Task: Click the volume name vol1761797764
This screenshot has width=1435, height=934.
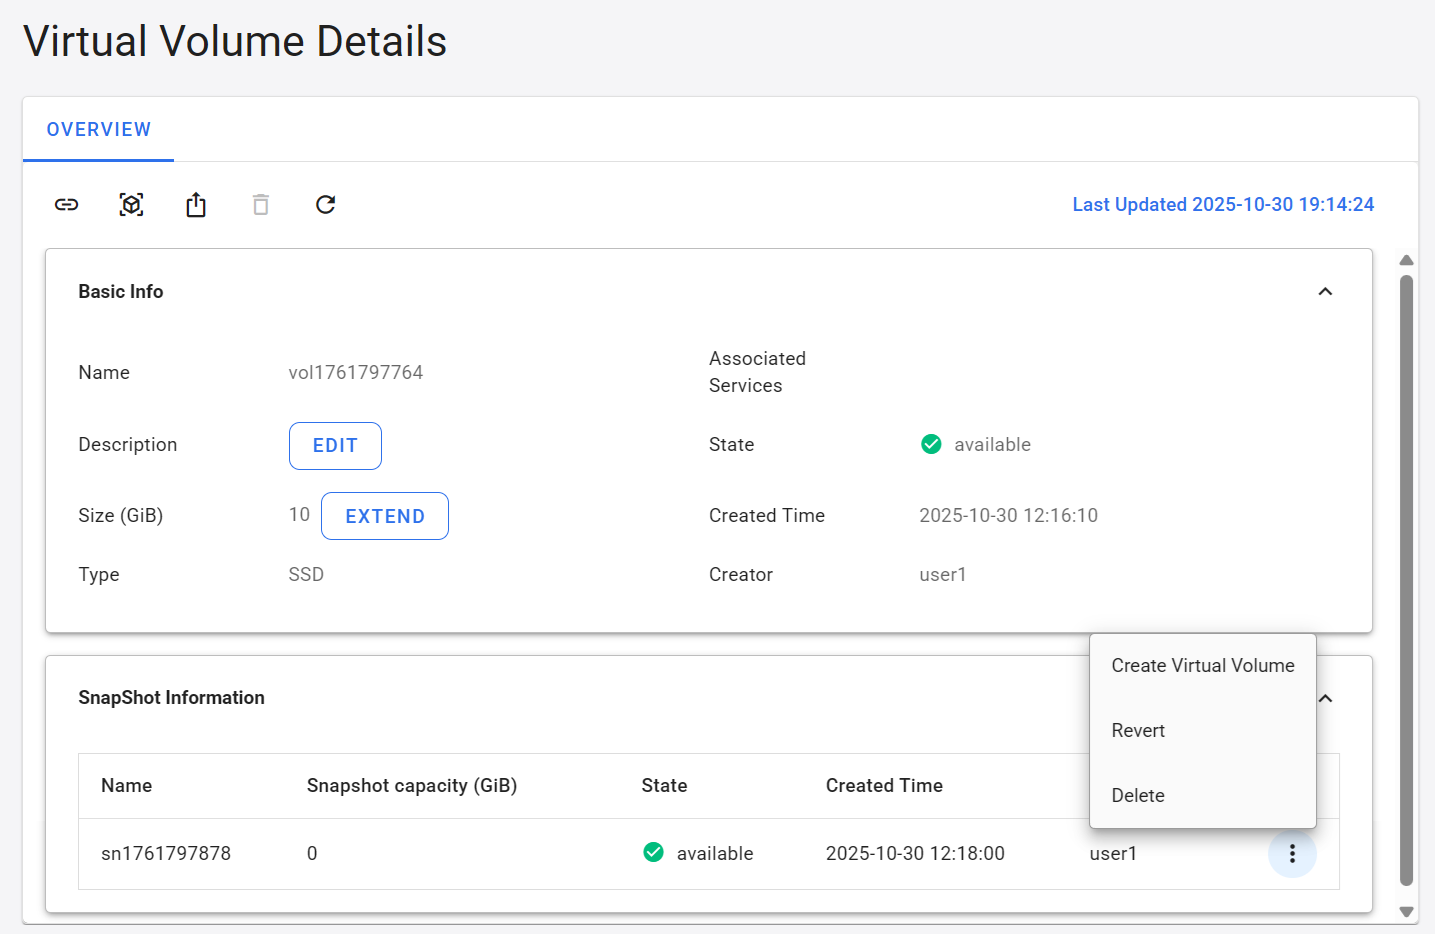Action: pyautogui.click(x=356, y=372)
